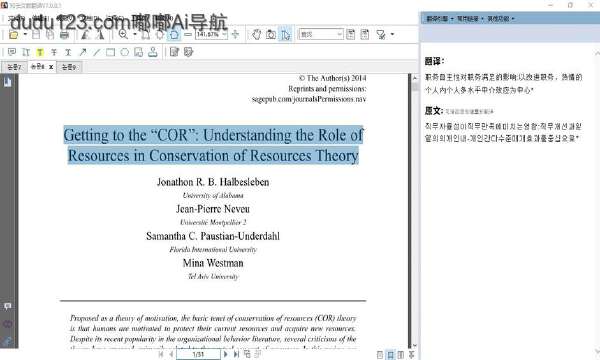Click the stamp annotation tool
Viewport: 600px width, 360px height.
click(x=153, y=52)
